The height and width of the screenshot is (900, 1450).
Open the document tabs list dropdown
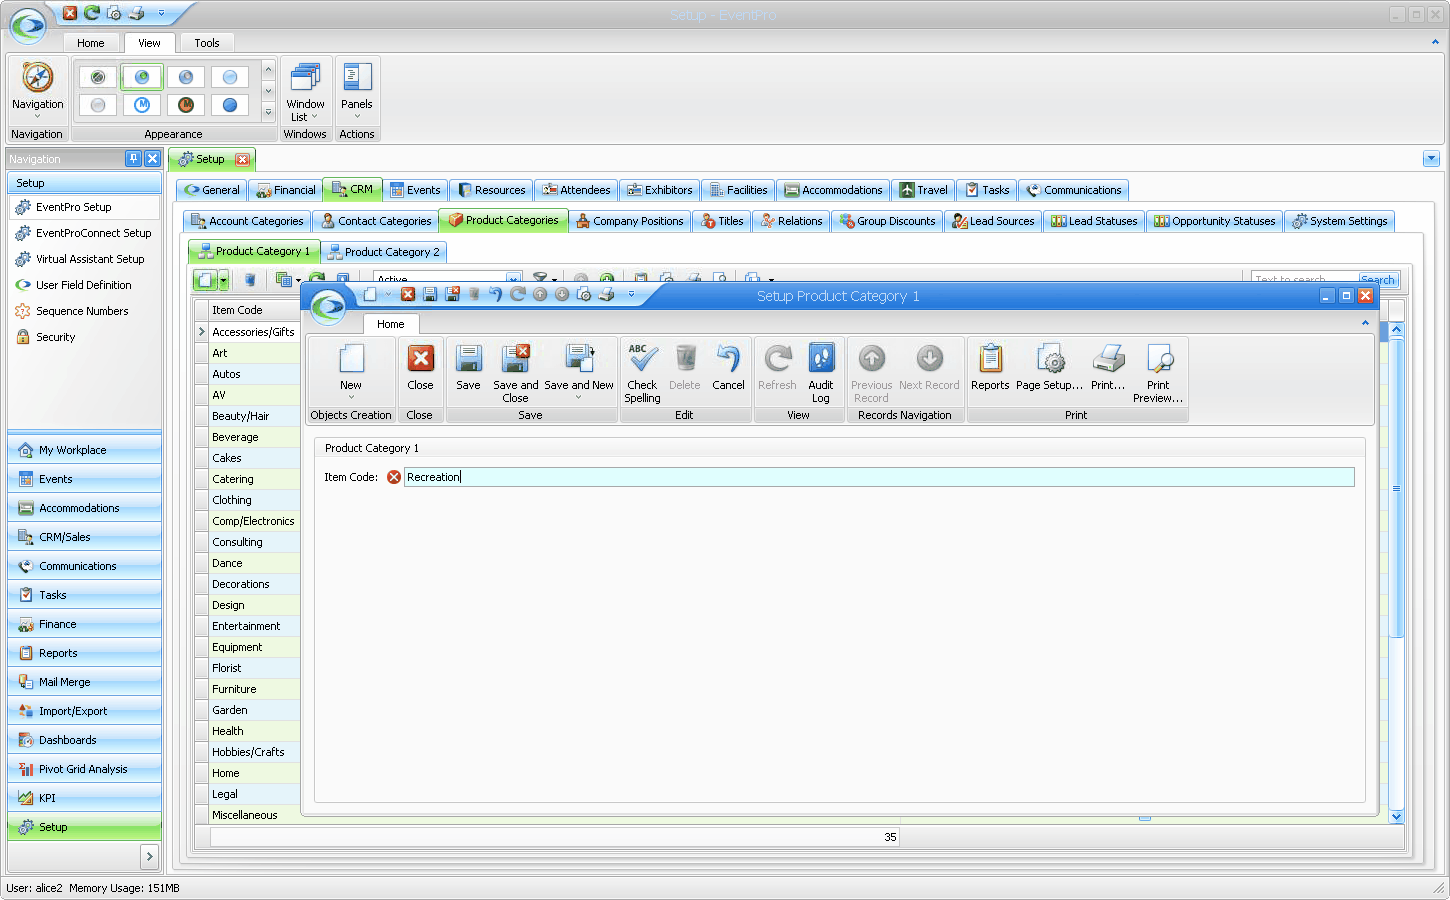click(x=1431, y=158)
